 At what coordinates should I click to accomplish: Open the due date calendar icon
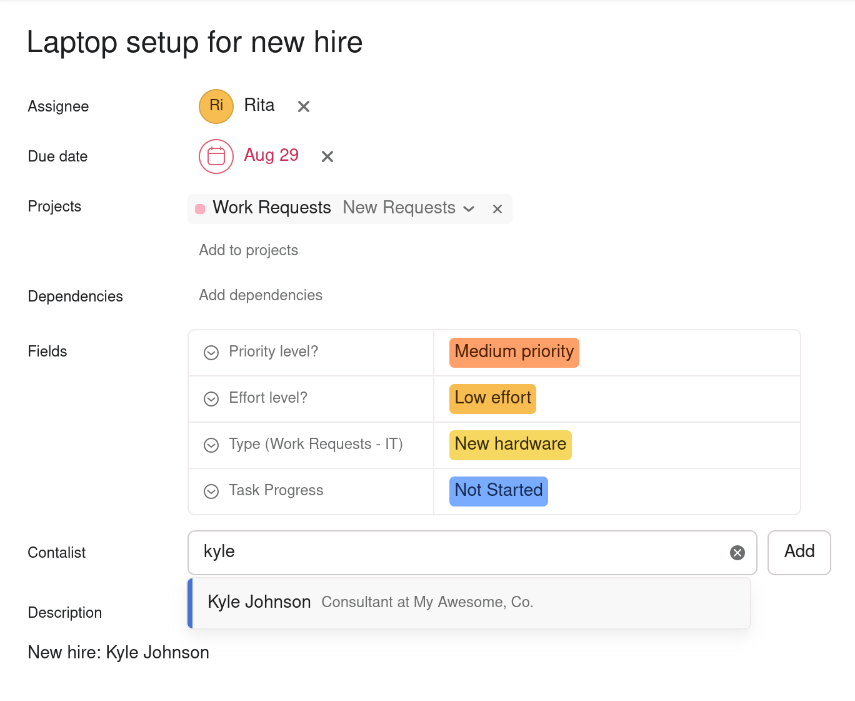tap(216, 156)
